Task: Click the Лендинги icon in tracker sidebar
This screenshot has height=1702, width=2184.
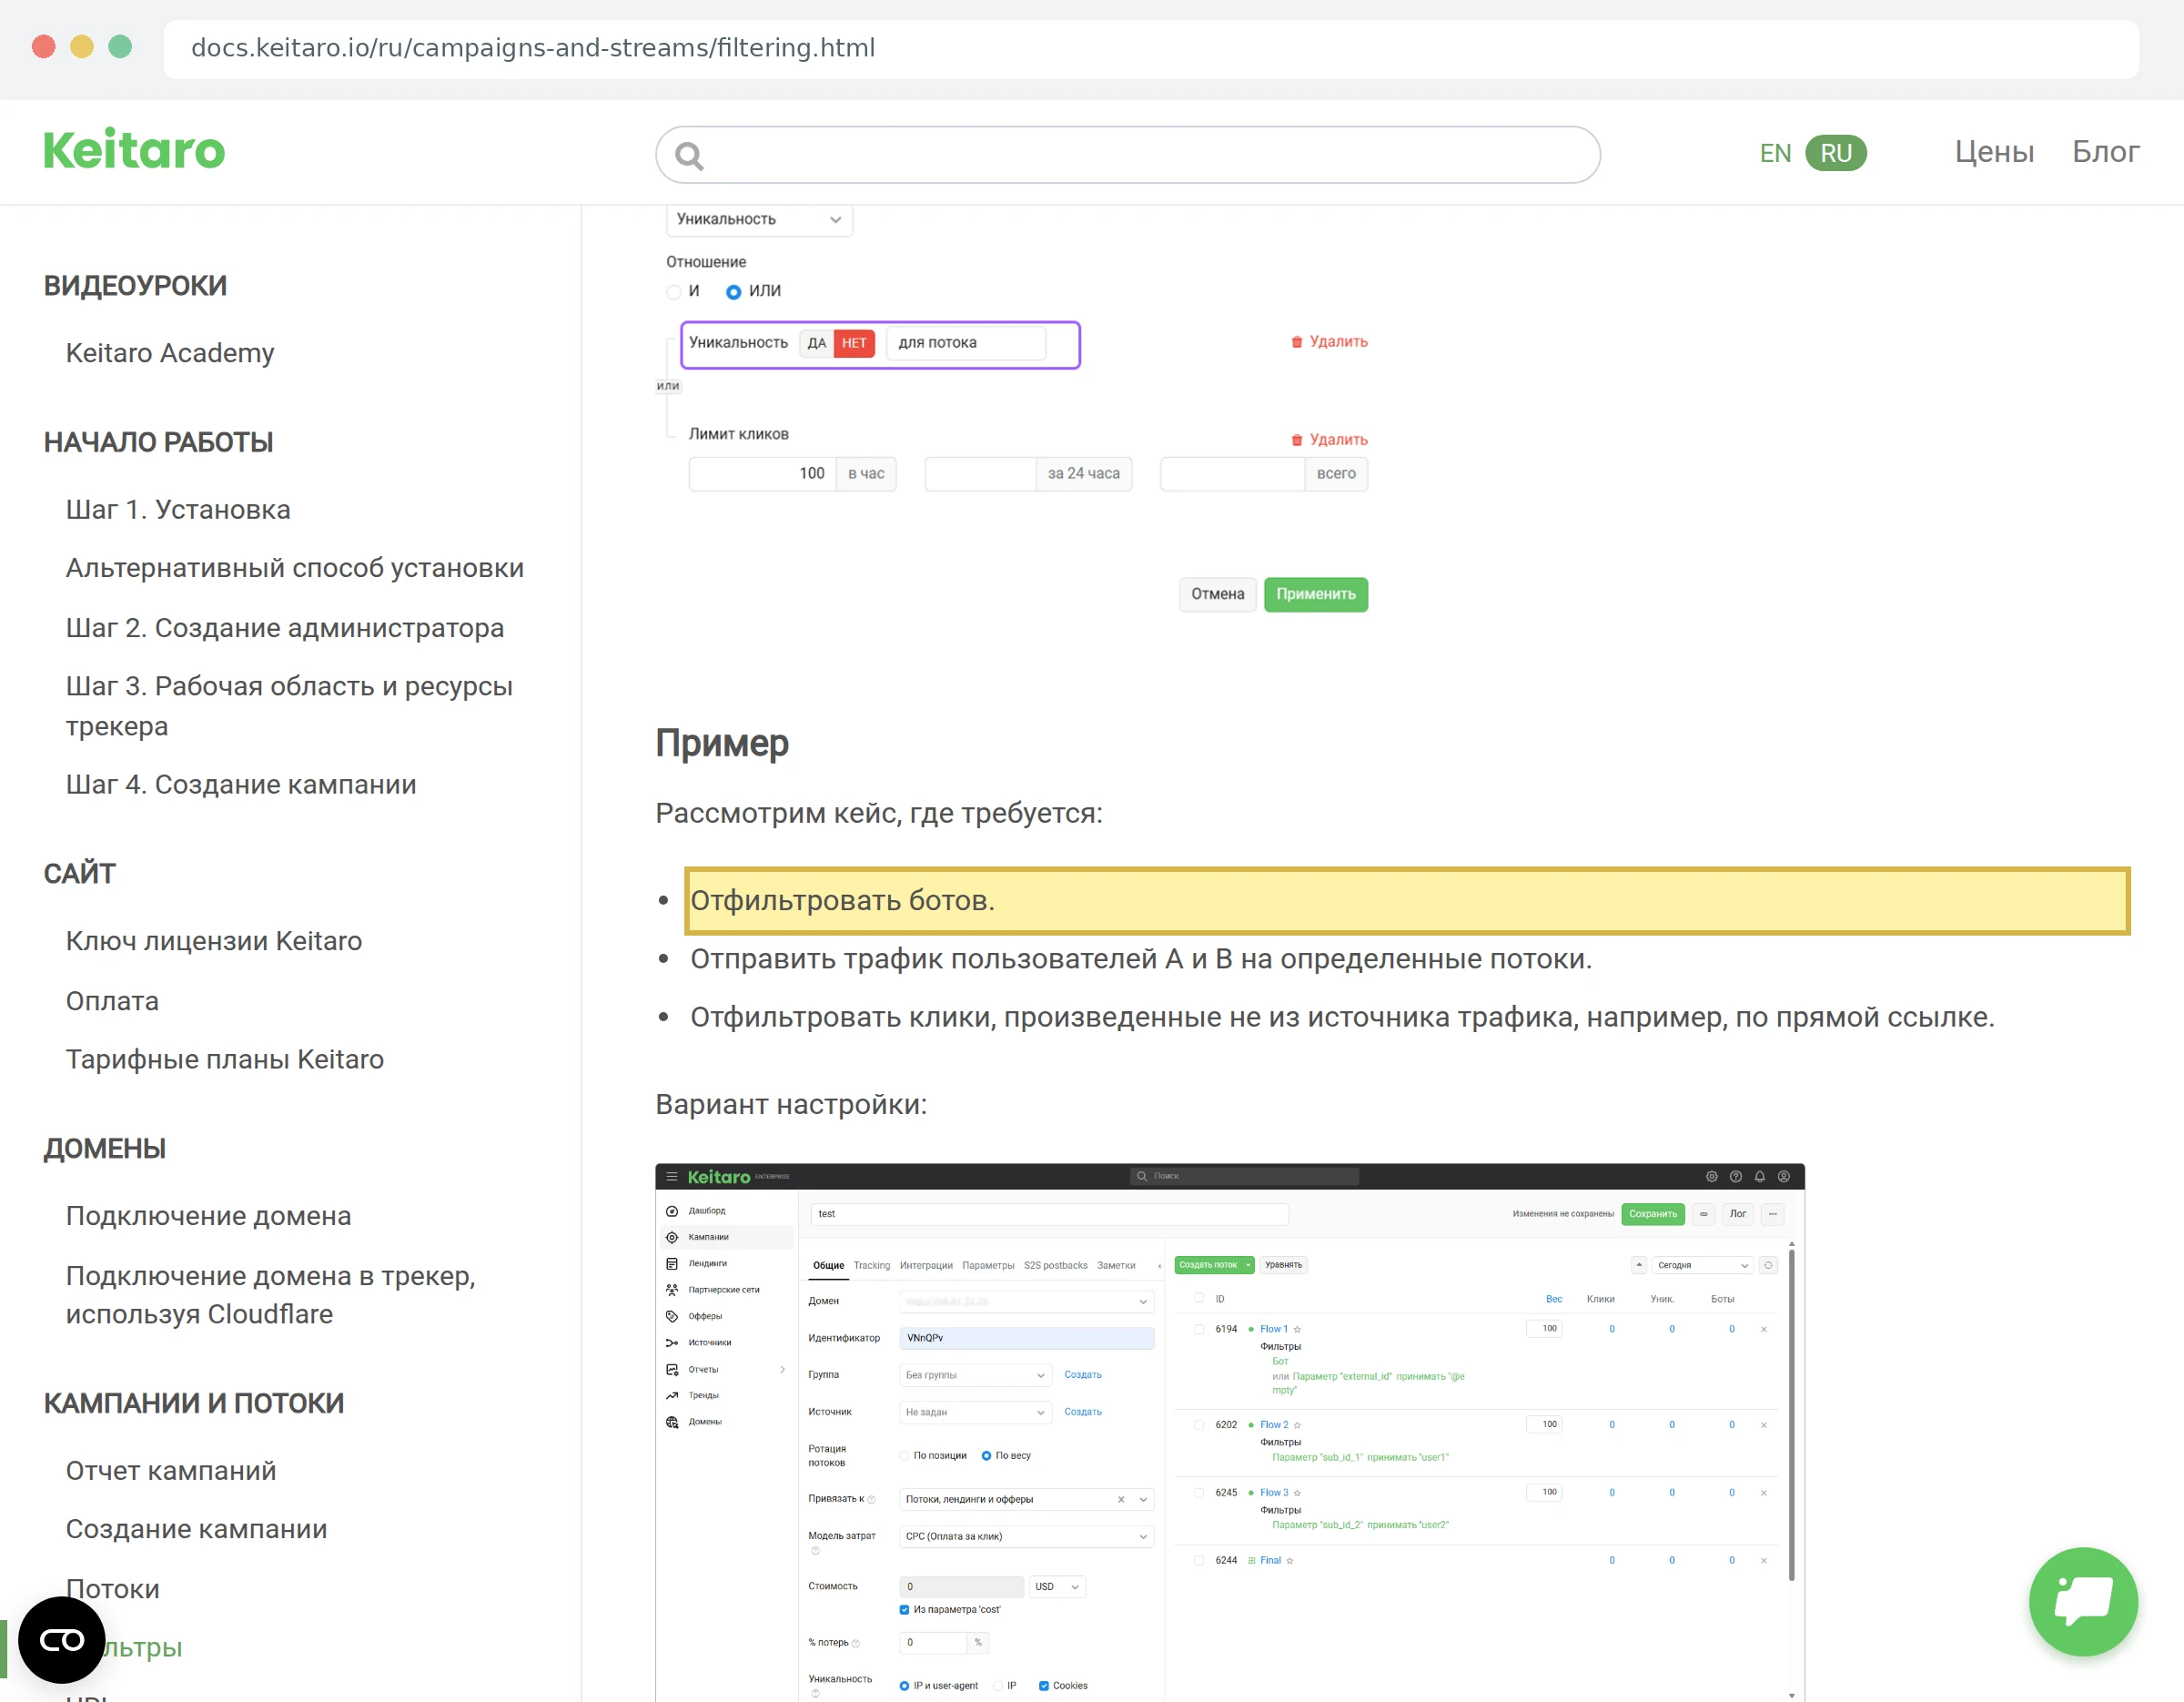Action: click(x=672, y=1263)
